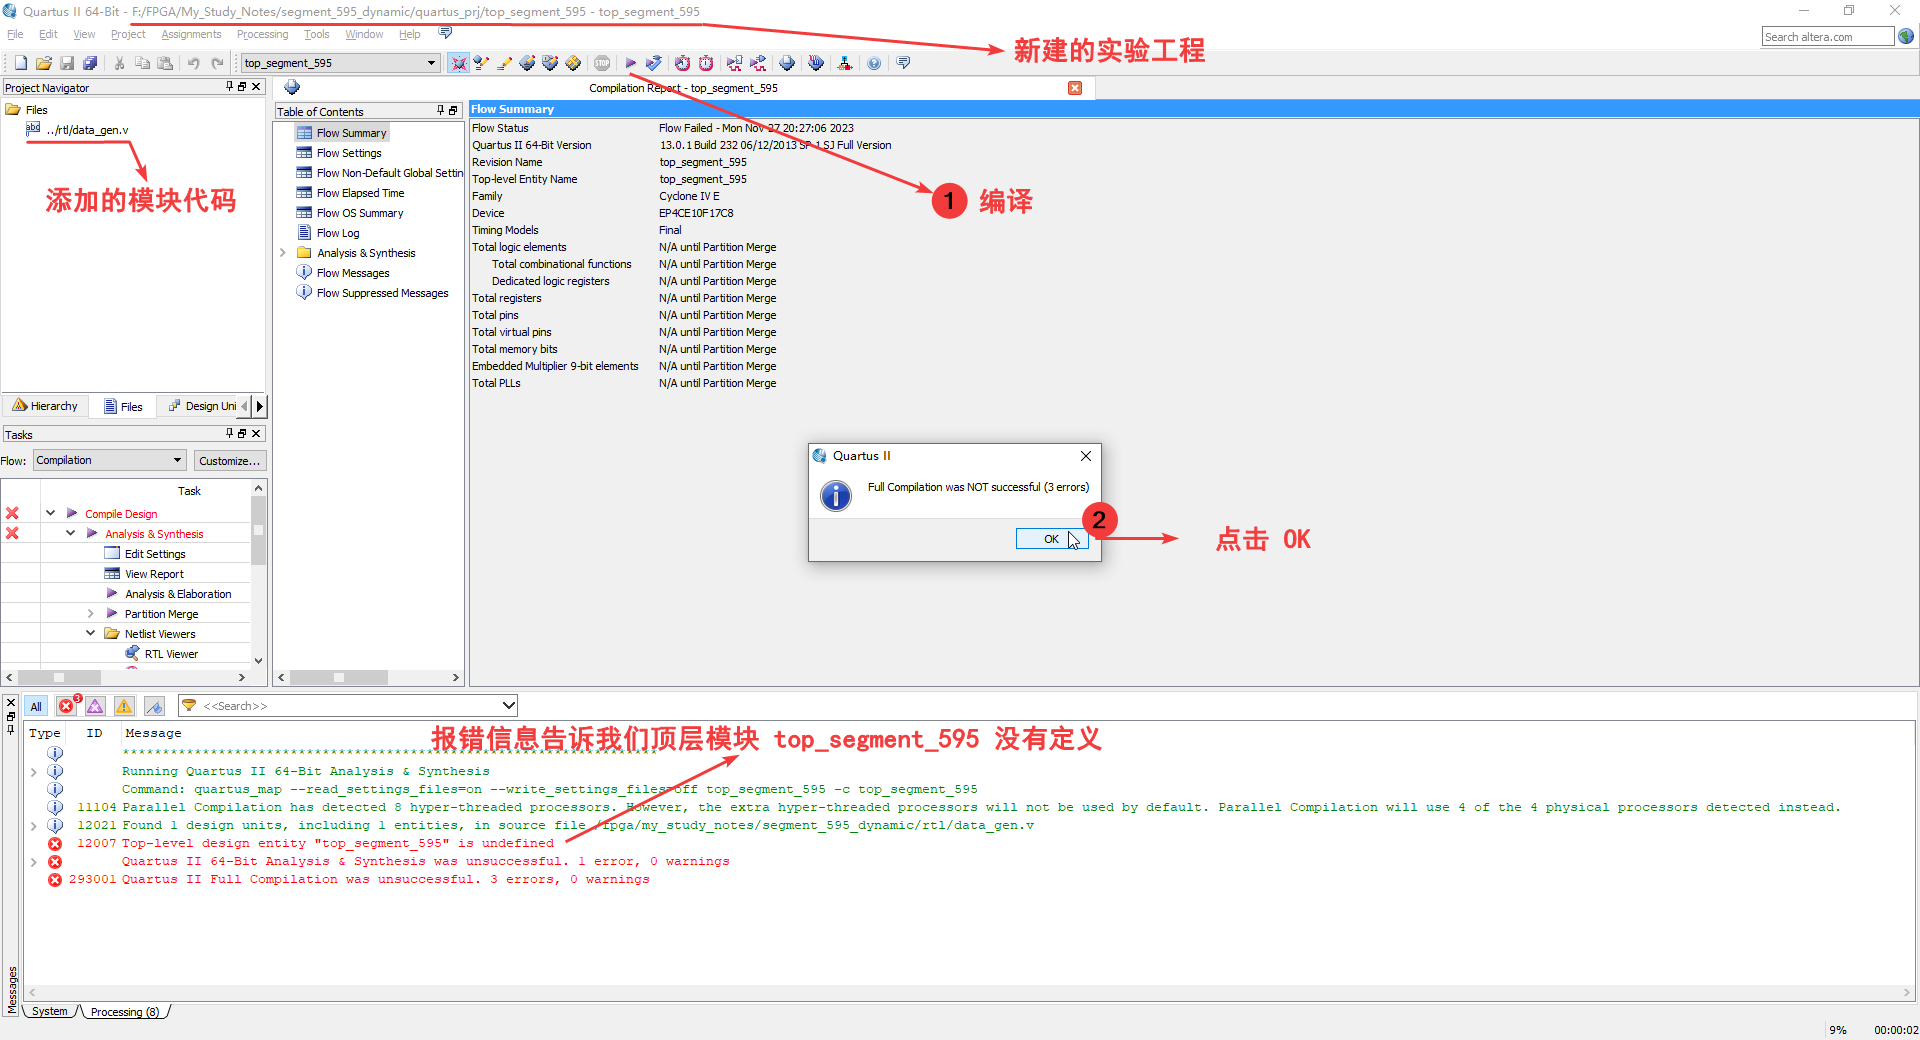Click the funnel filter icon in message search
This screenshot has width=1920, height=1040.
(189, 705)
